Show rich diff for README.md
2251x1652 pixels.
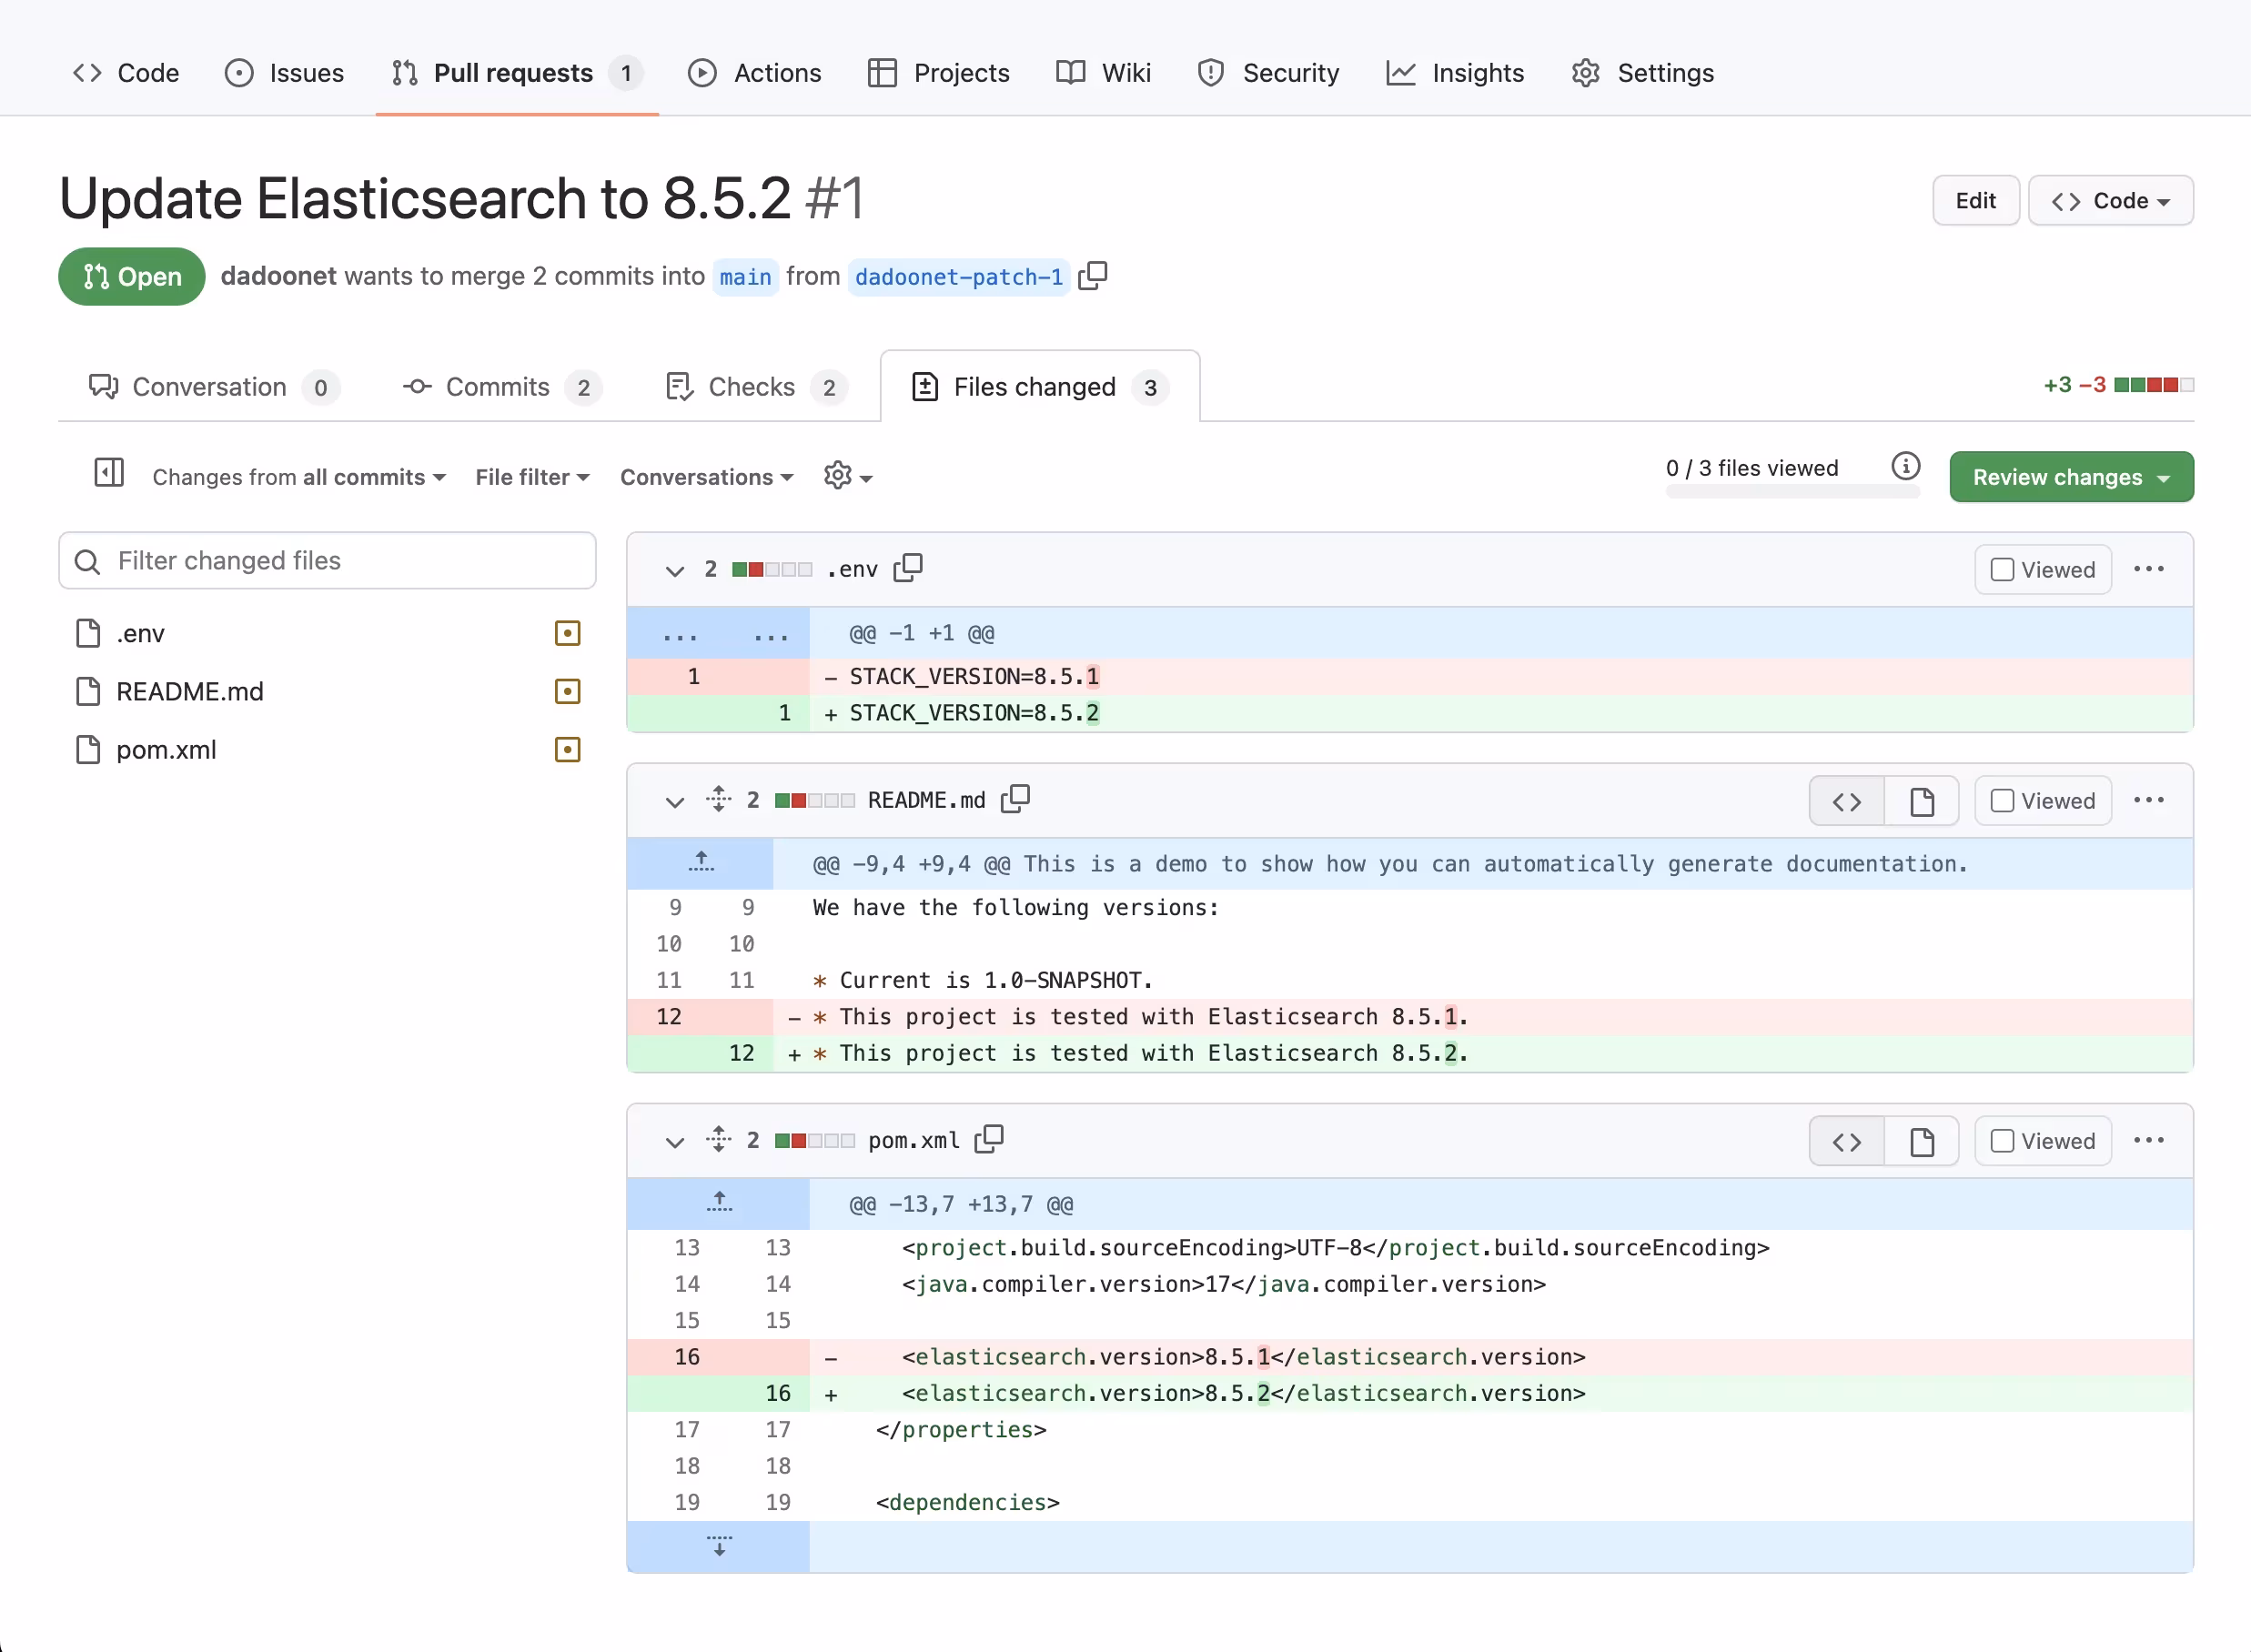click(1921, 801)
